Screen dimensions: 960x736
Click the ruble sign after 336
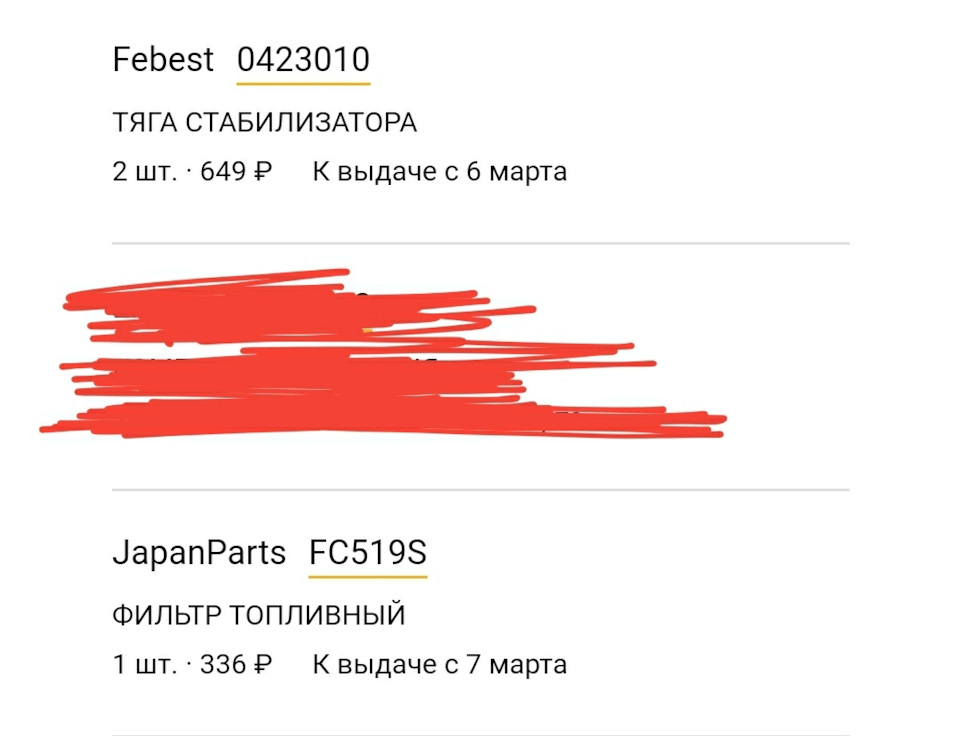(262, 665)
